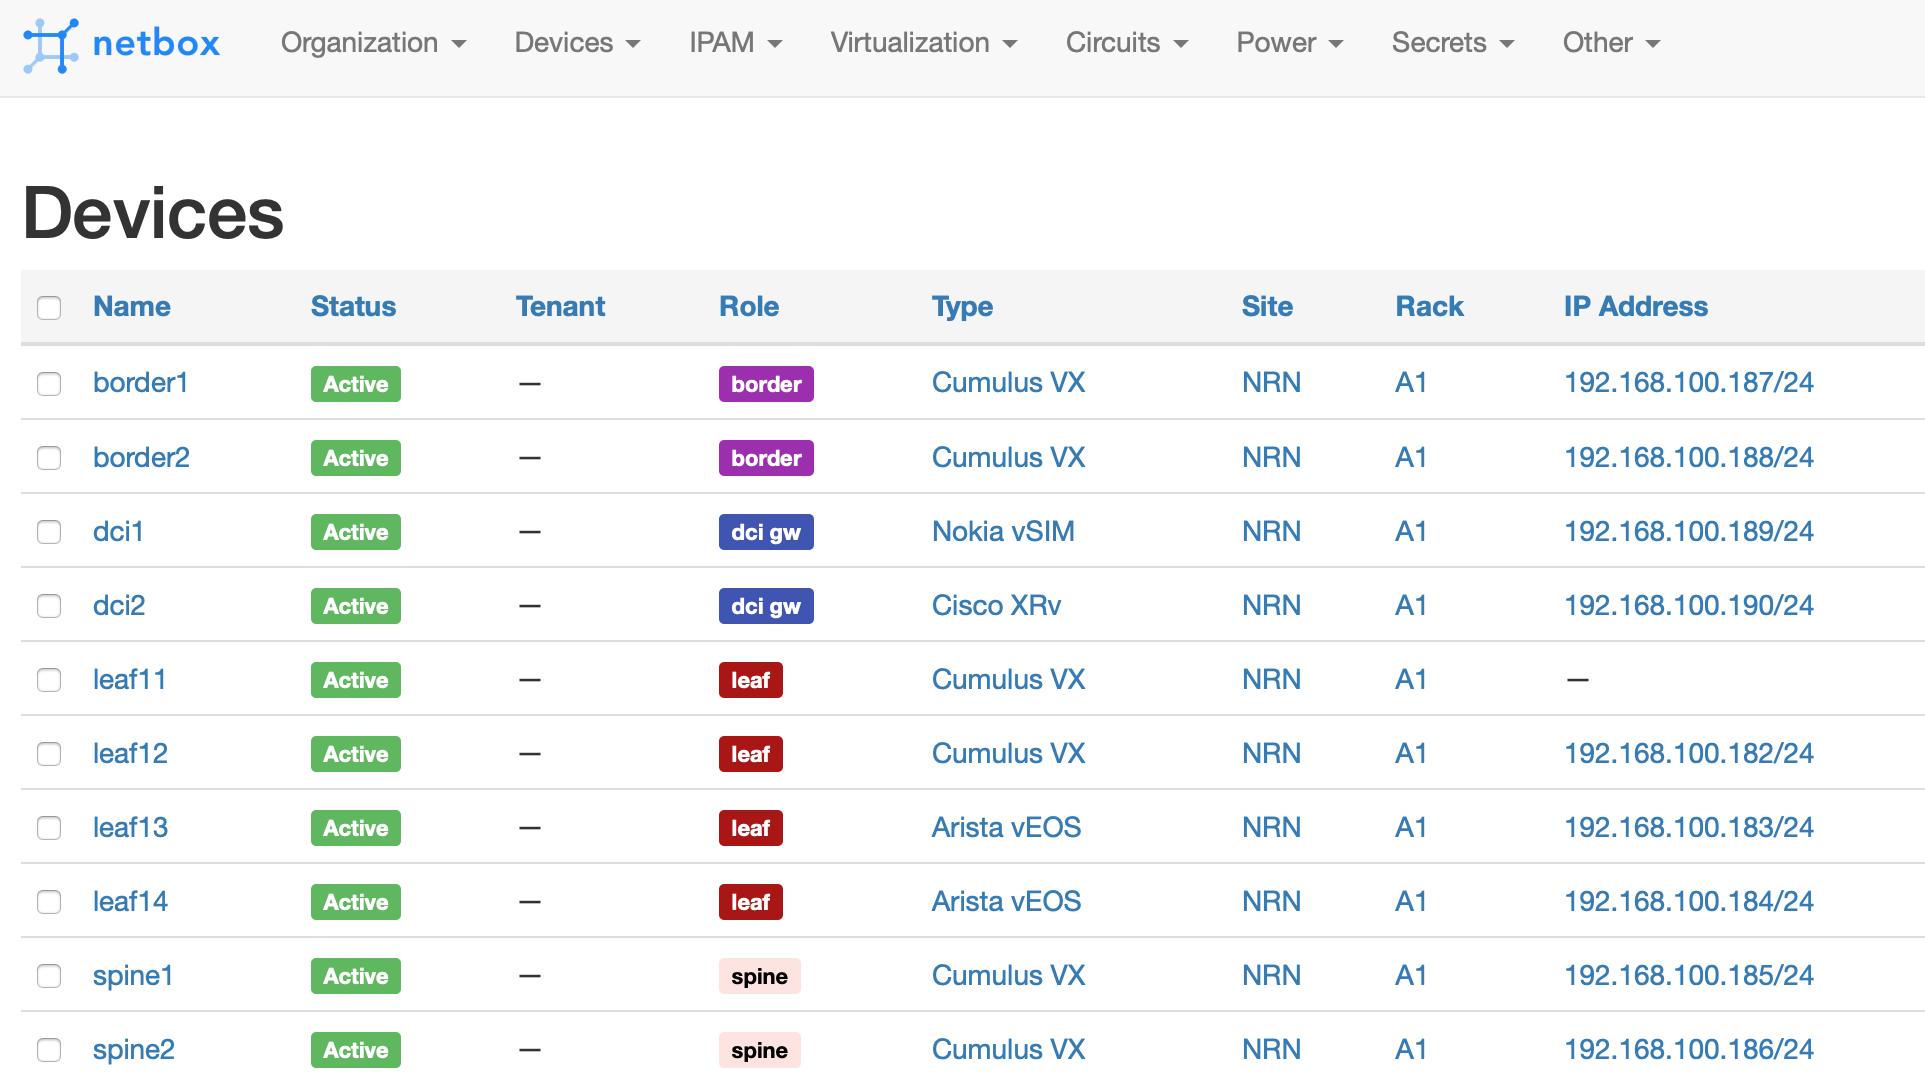Click the pink spine badge for spine1
The height and width of the screenshot is (1083, 1925).
[x=759, y=976]
